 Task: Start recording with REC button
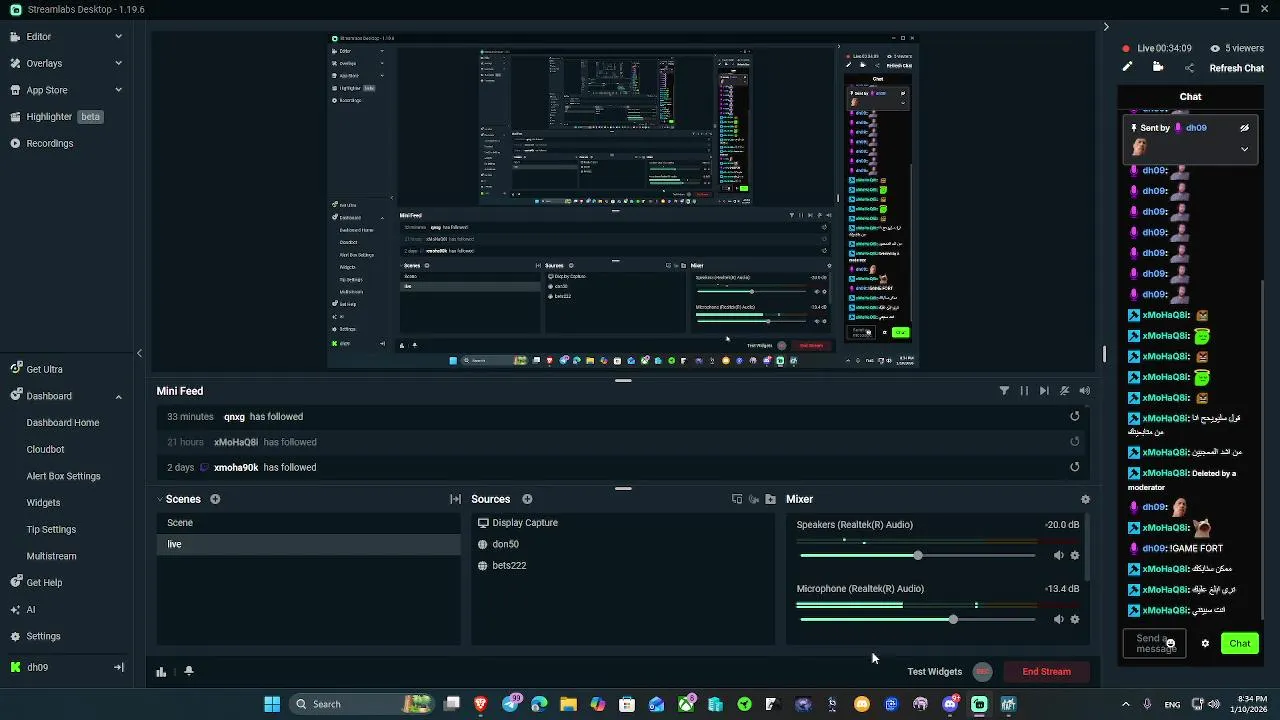pos(983,671)
